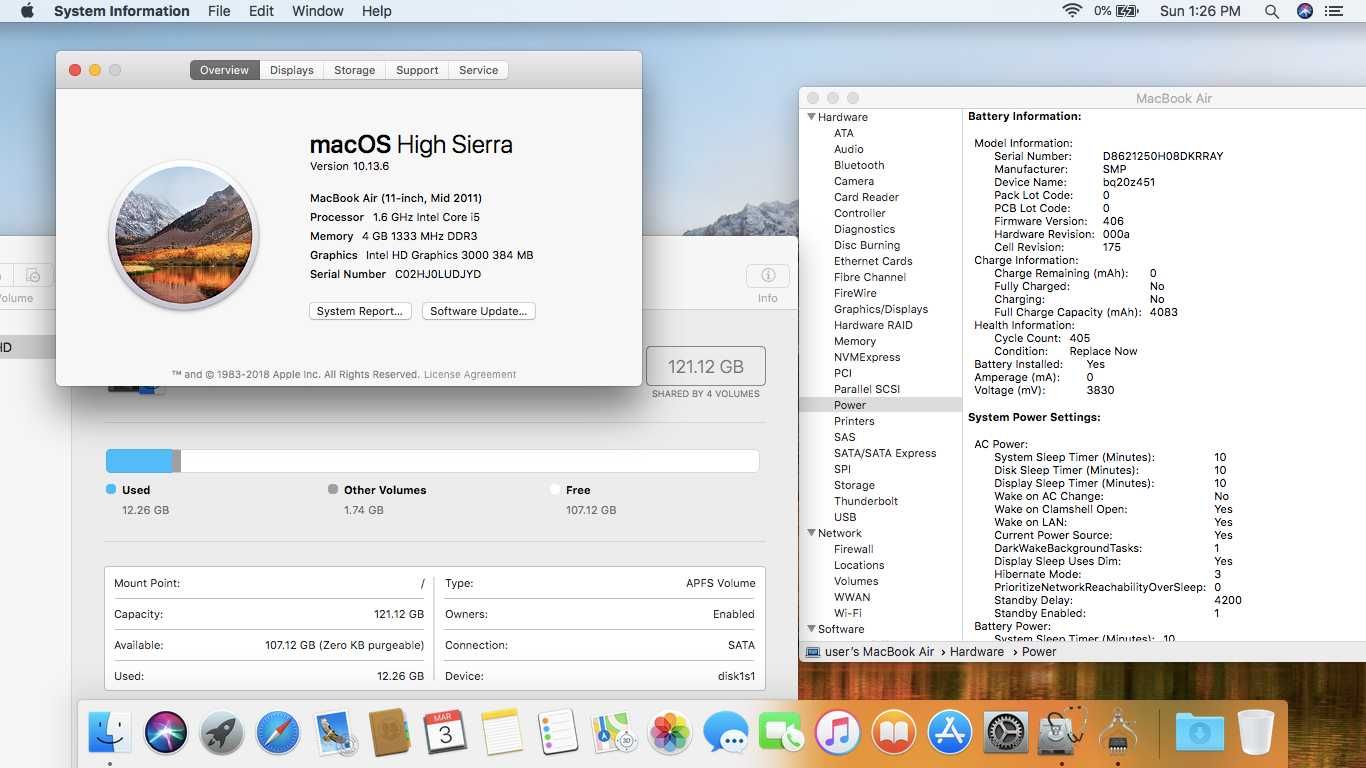Screen dimensions: 1366x768
Task: Open the File menu
Action: tap(219, 11)
